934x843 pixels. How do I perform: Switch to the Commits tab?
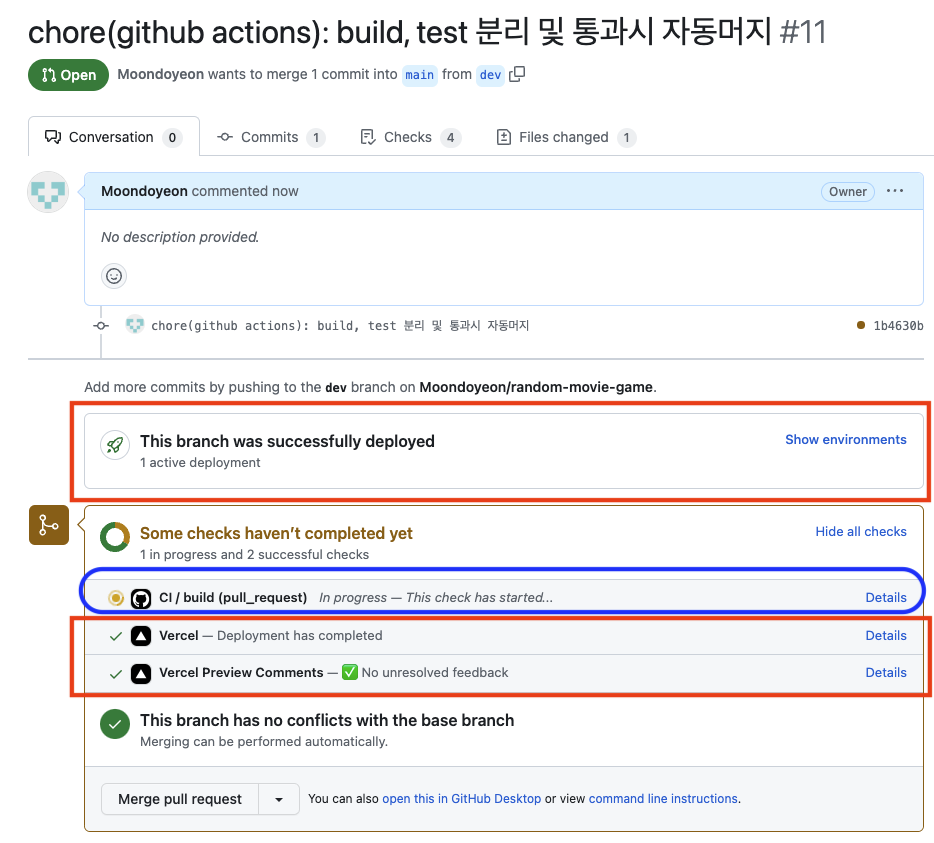coord(270,137)
